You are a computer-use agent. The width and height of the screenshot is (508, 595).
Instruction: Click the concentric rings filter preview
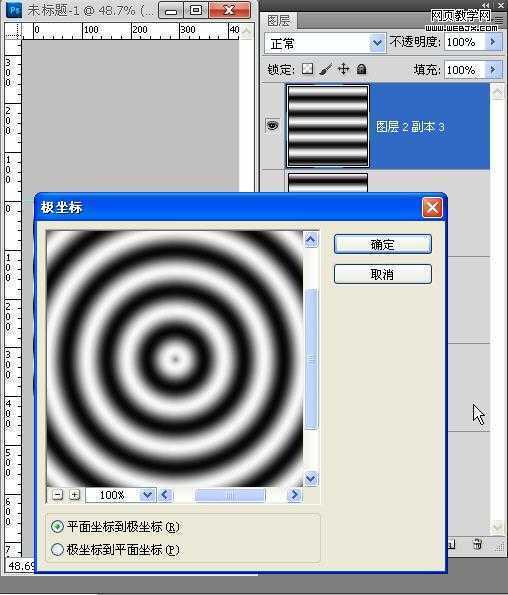[175, 358]
